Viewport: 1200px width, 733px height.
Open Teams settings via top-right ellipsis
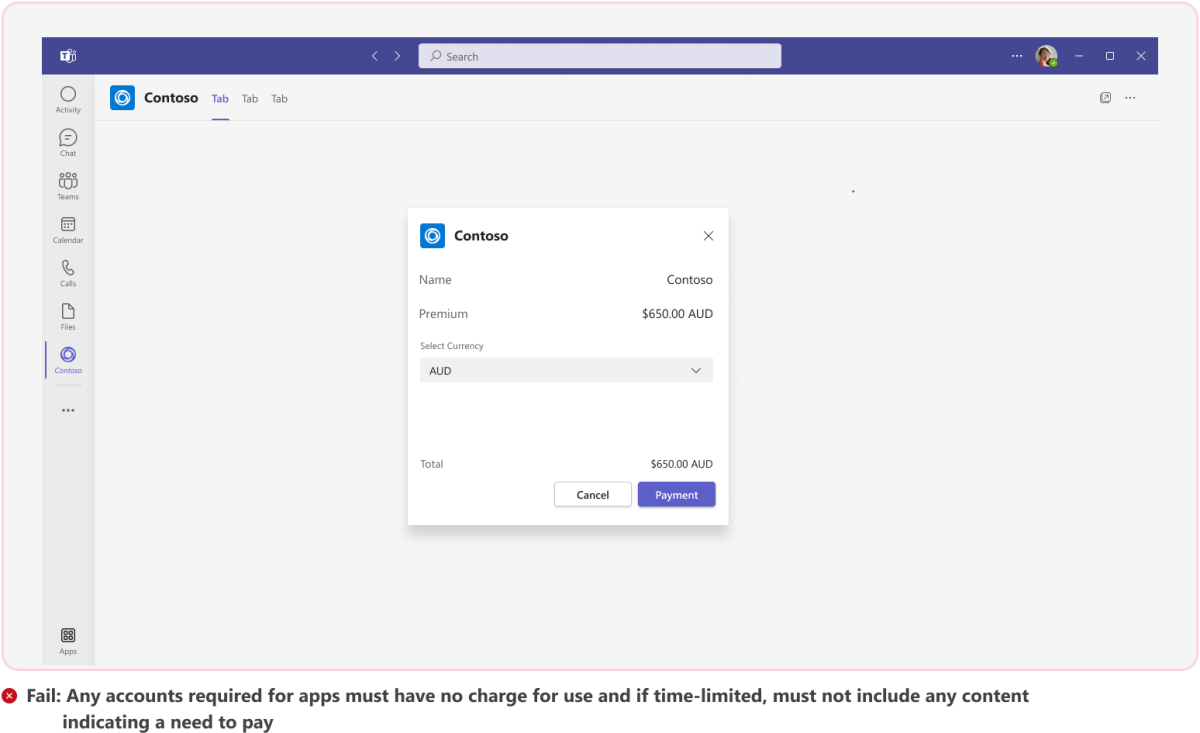(1016, 56)
